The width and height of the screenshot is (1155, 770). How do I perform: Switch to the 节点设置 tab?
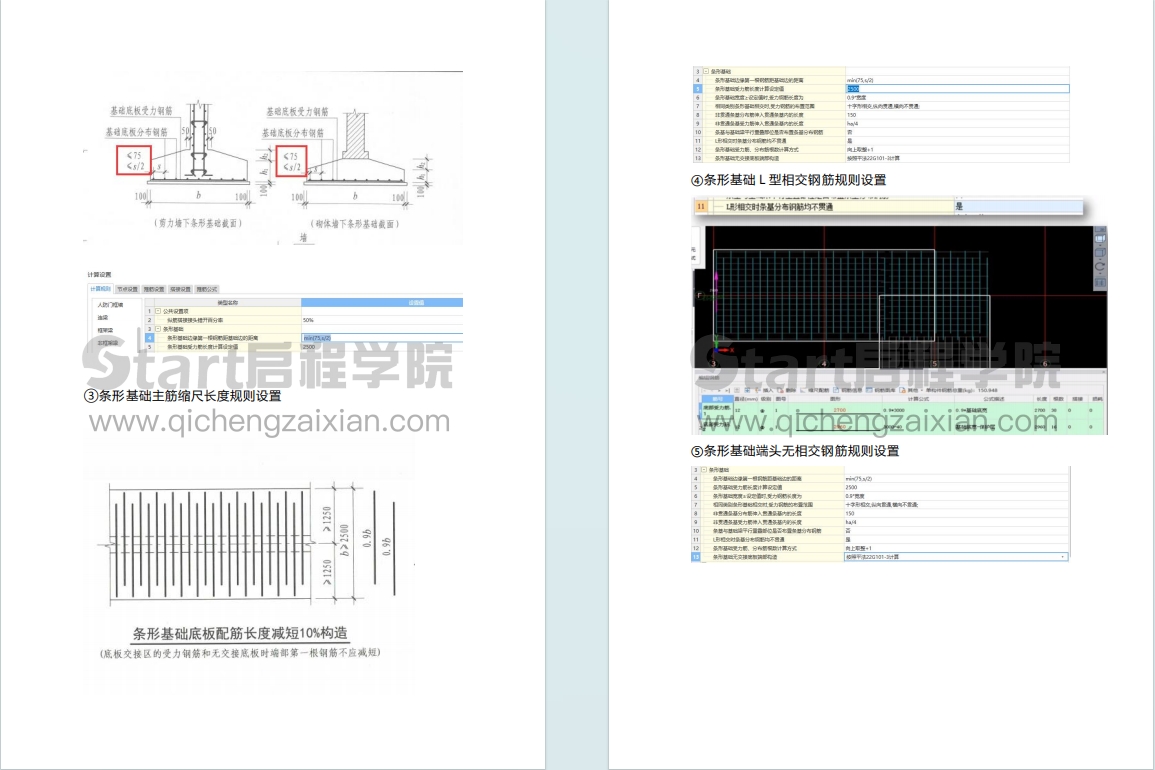(x=128, y=289)
